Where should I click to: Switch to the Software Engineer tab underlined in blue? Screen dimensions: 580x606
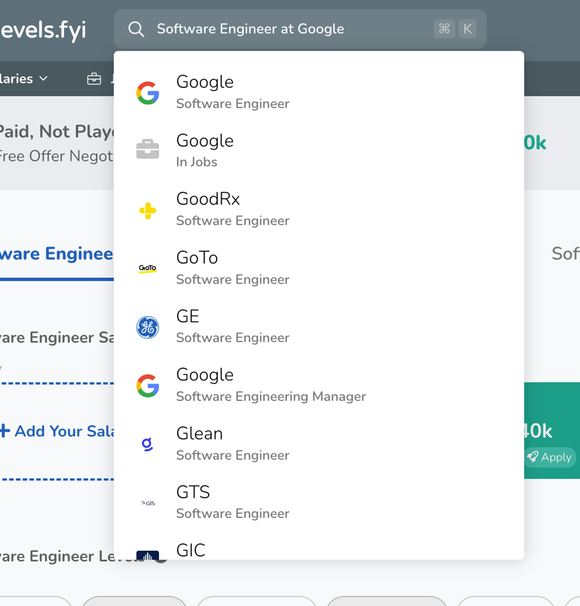click(56, 254)
